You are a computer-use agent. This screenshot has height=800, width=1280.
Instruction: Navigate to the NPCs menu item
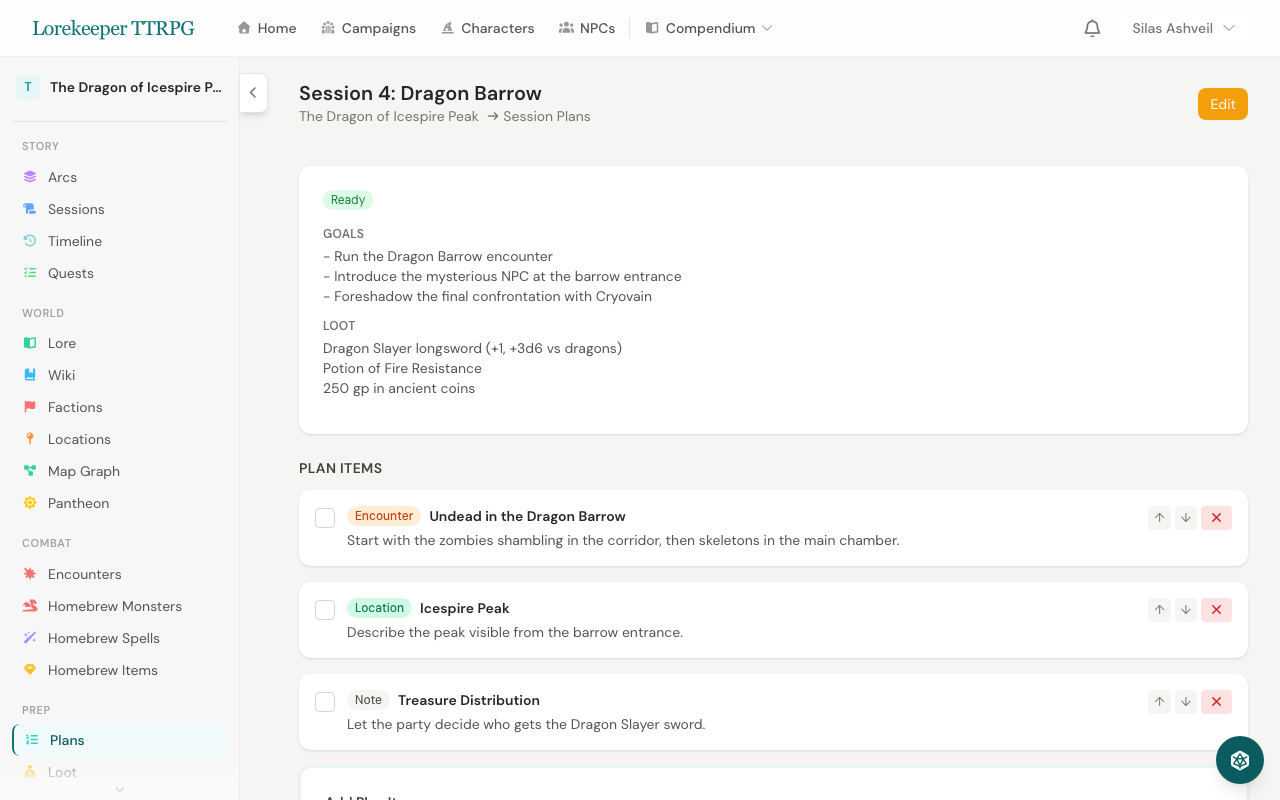pyautogui.click(x=587, y=28)
